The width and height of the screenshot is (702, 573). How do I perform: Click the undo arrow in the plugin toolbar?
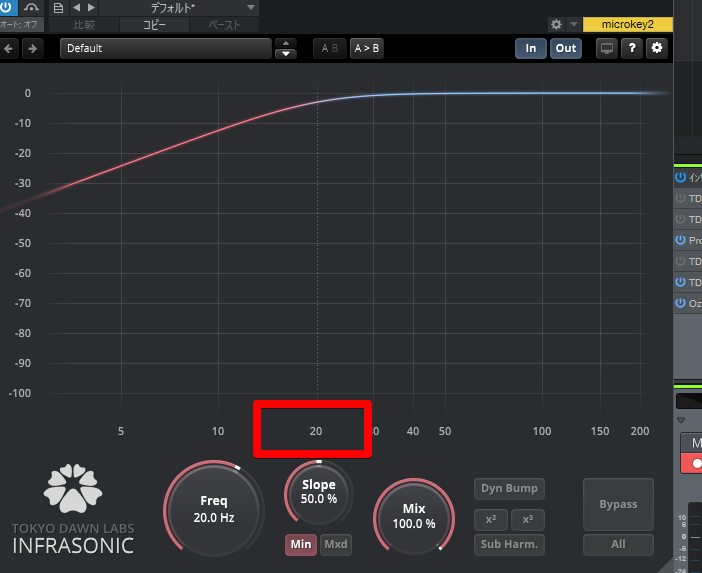point(10,48)
